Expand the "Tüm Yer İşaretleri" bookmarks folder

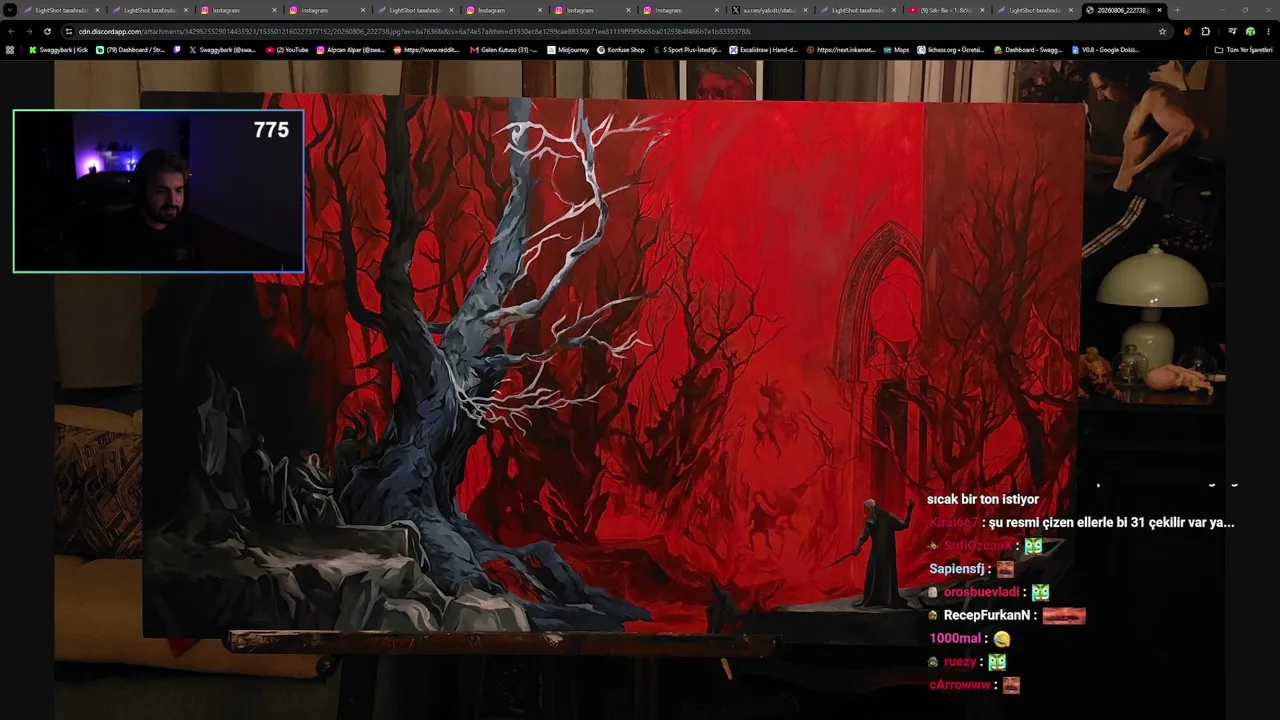pos(1243,49)
